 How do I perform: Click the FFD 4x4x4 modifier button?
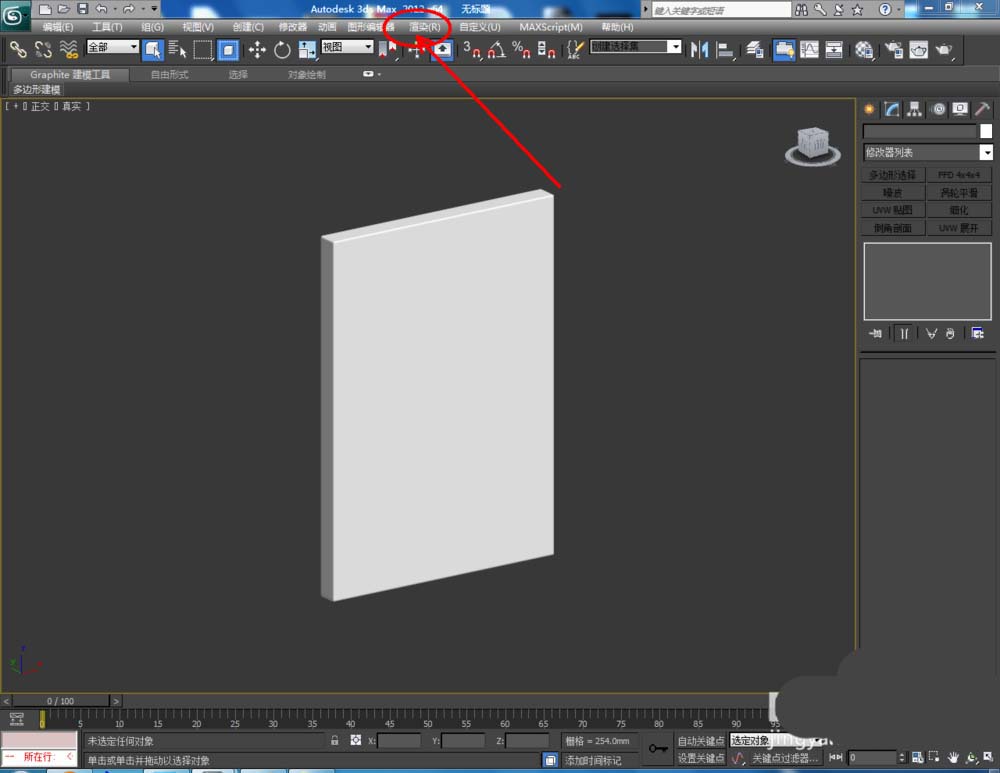[x=959, y=174]
